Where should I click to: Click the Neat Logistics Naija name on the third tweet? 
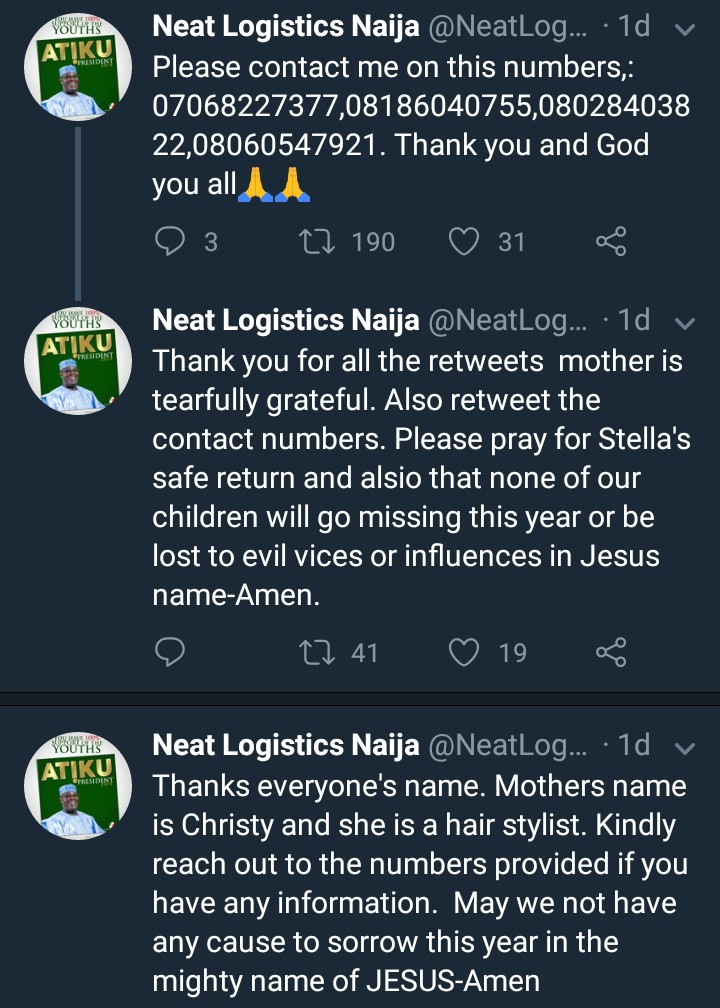click(285, 746)
